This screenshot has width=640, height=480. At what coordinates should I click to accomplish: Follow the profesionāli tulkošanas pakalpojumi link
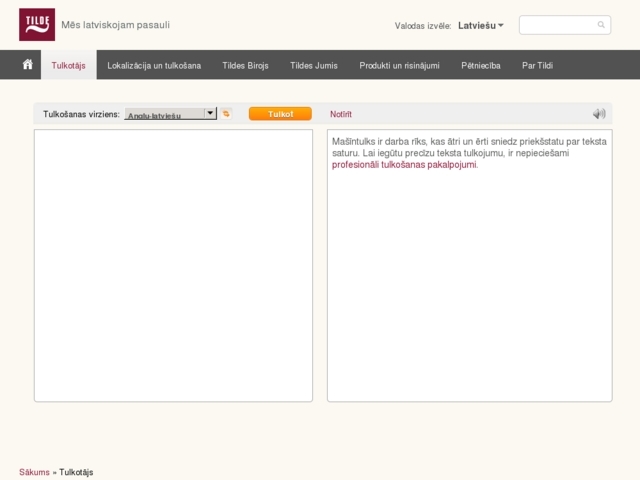pos(404,165)
